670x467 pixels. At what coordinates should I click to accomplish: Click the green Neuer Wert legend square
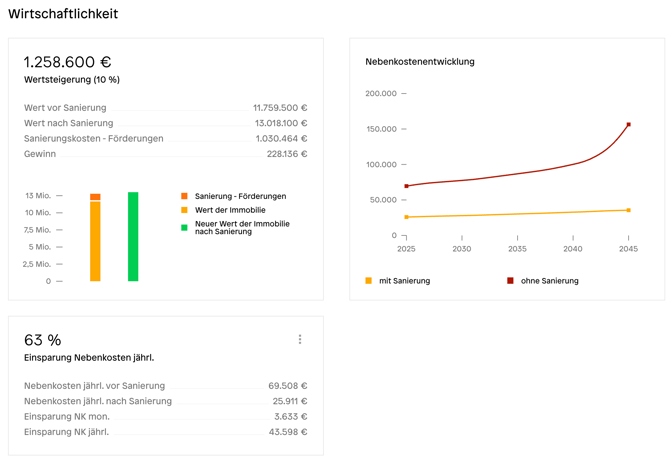click(x=185, y=228)
